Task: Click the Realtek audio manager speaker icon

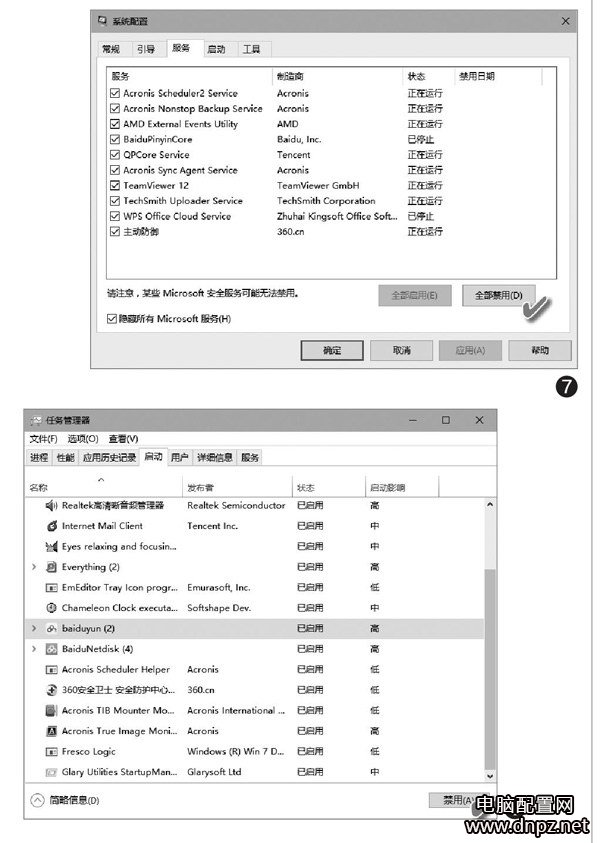Action: [51, 505]
